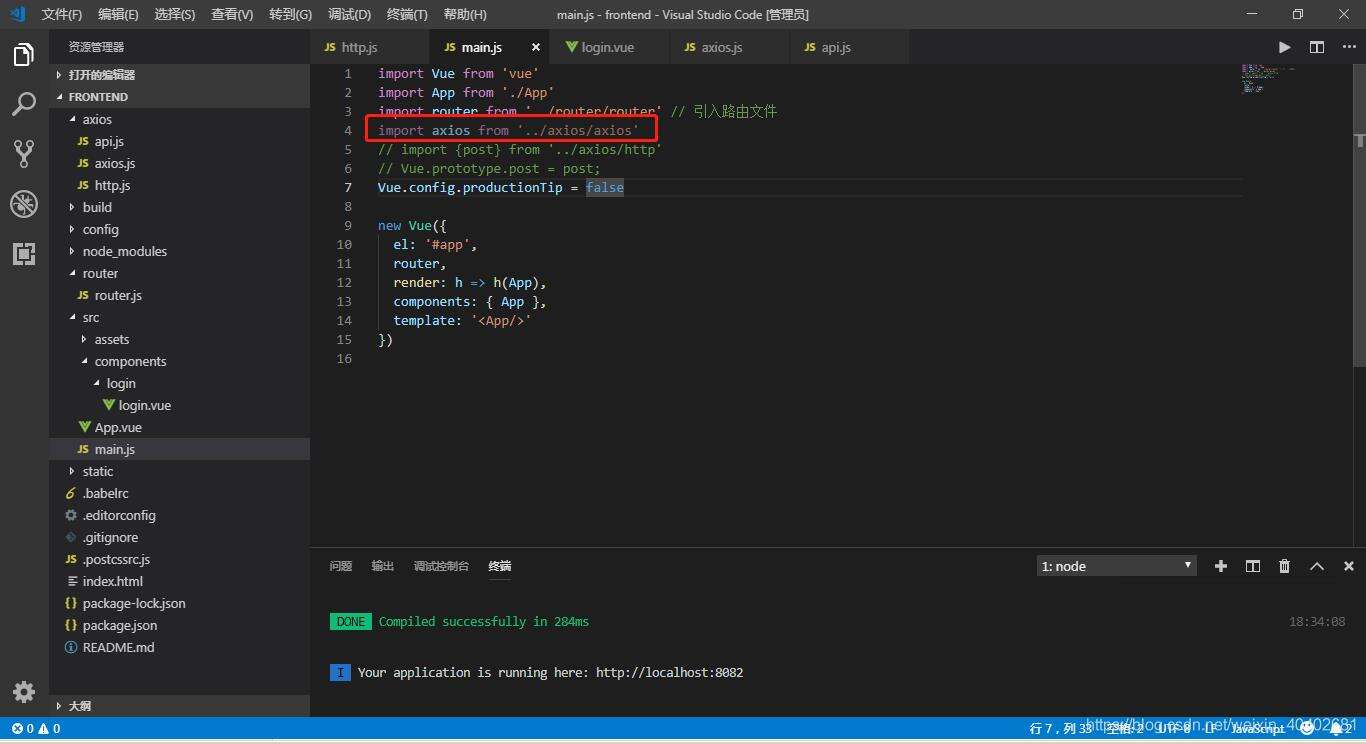Expand the build folder
The image size is (1366, 744).
pos(180,207)
